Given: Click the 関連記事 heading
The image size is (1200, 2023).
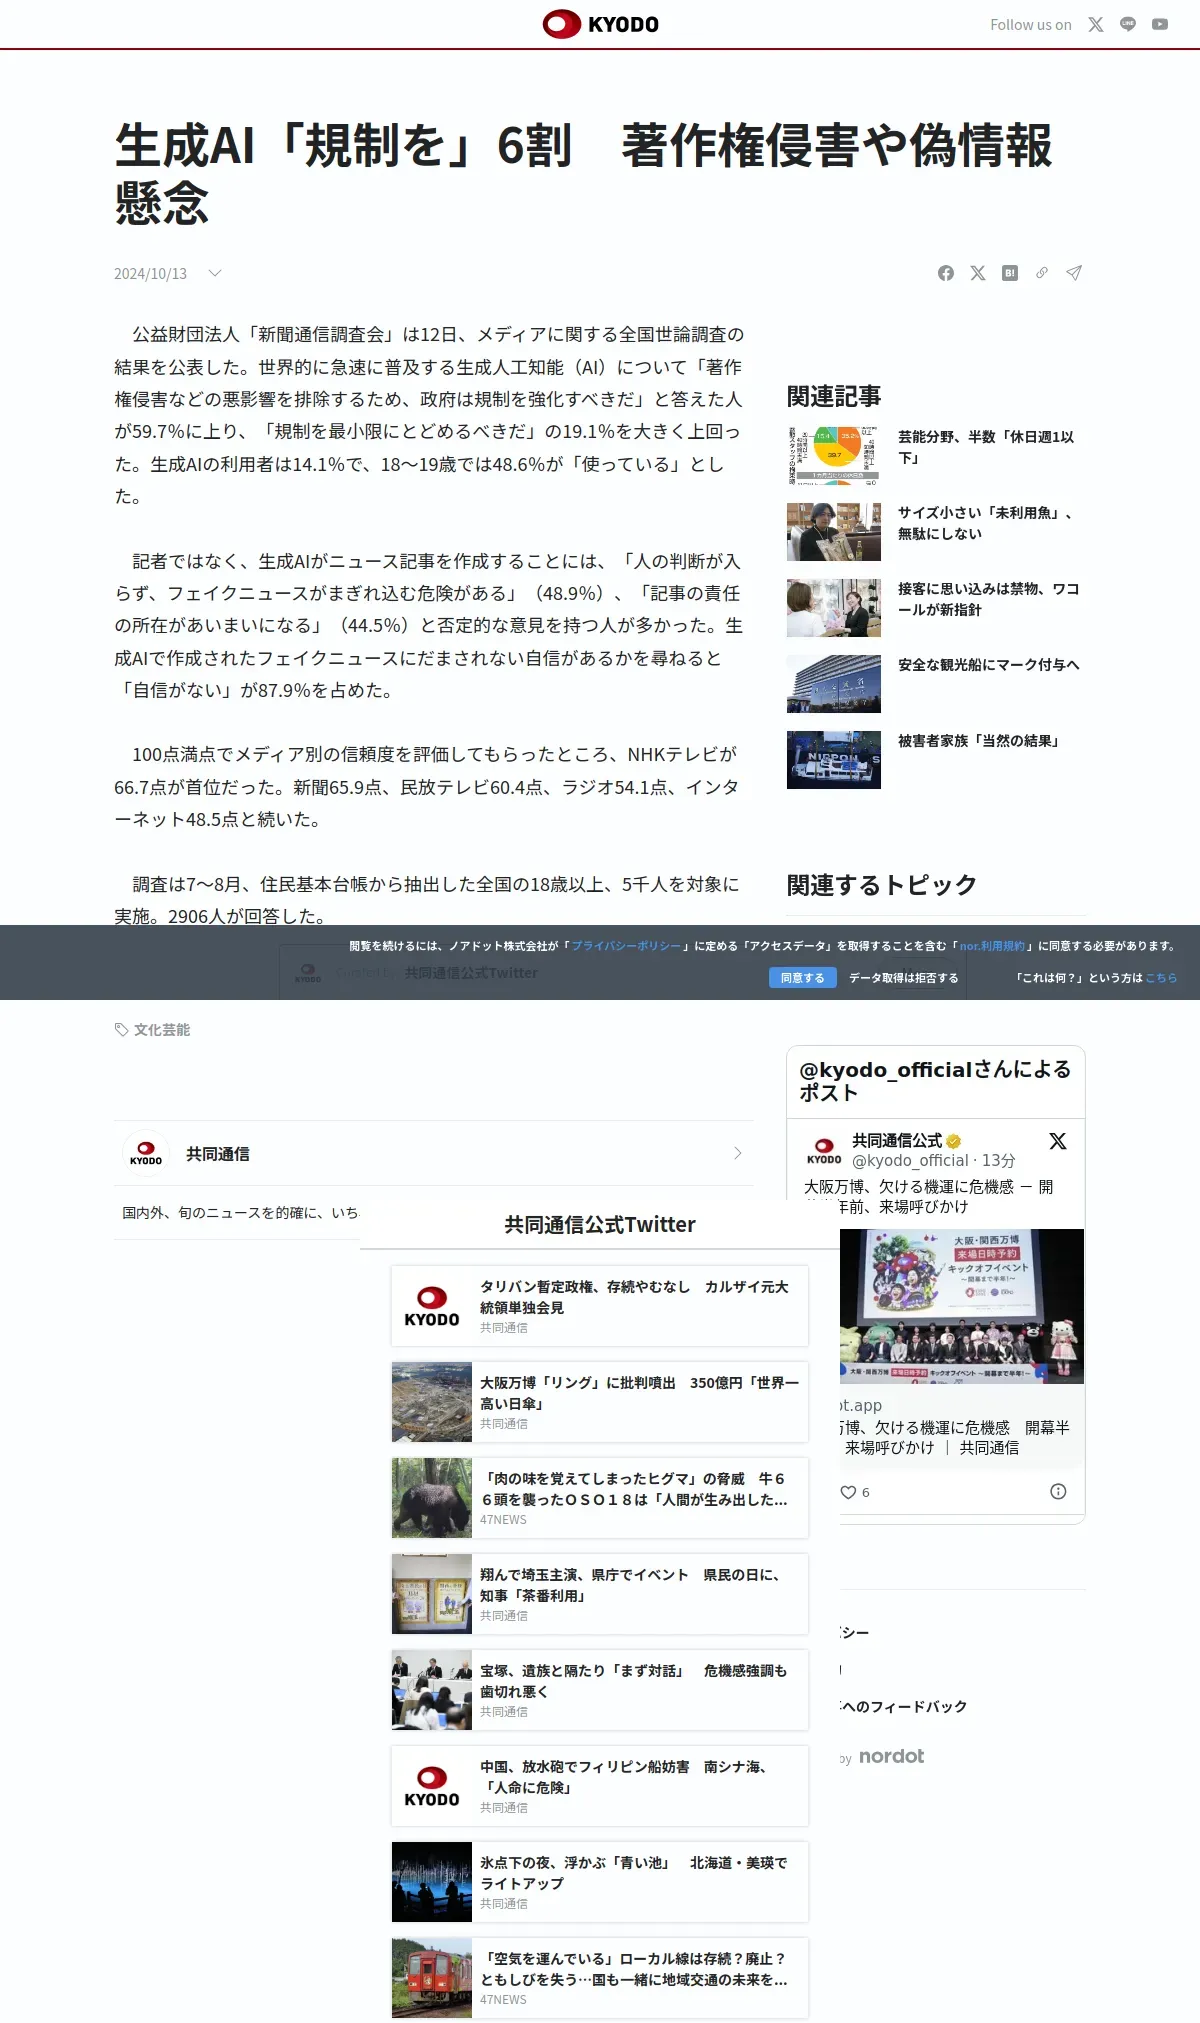Looking at the screenshot, I should point(834,397).
